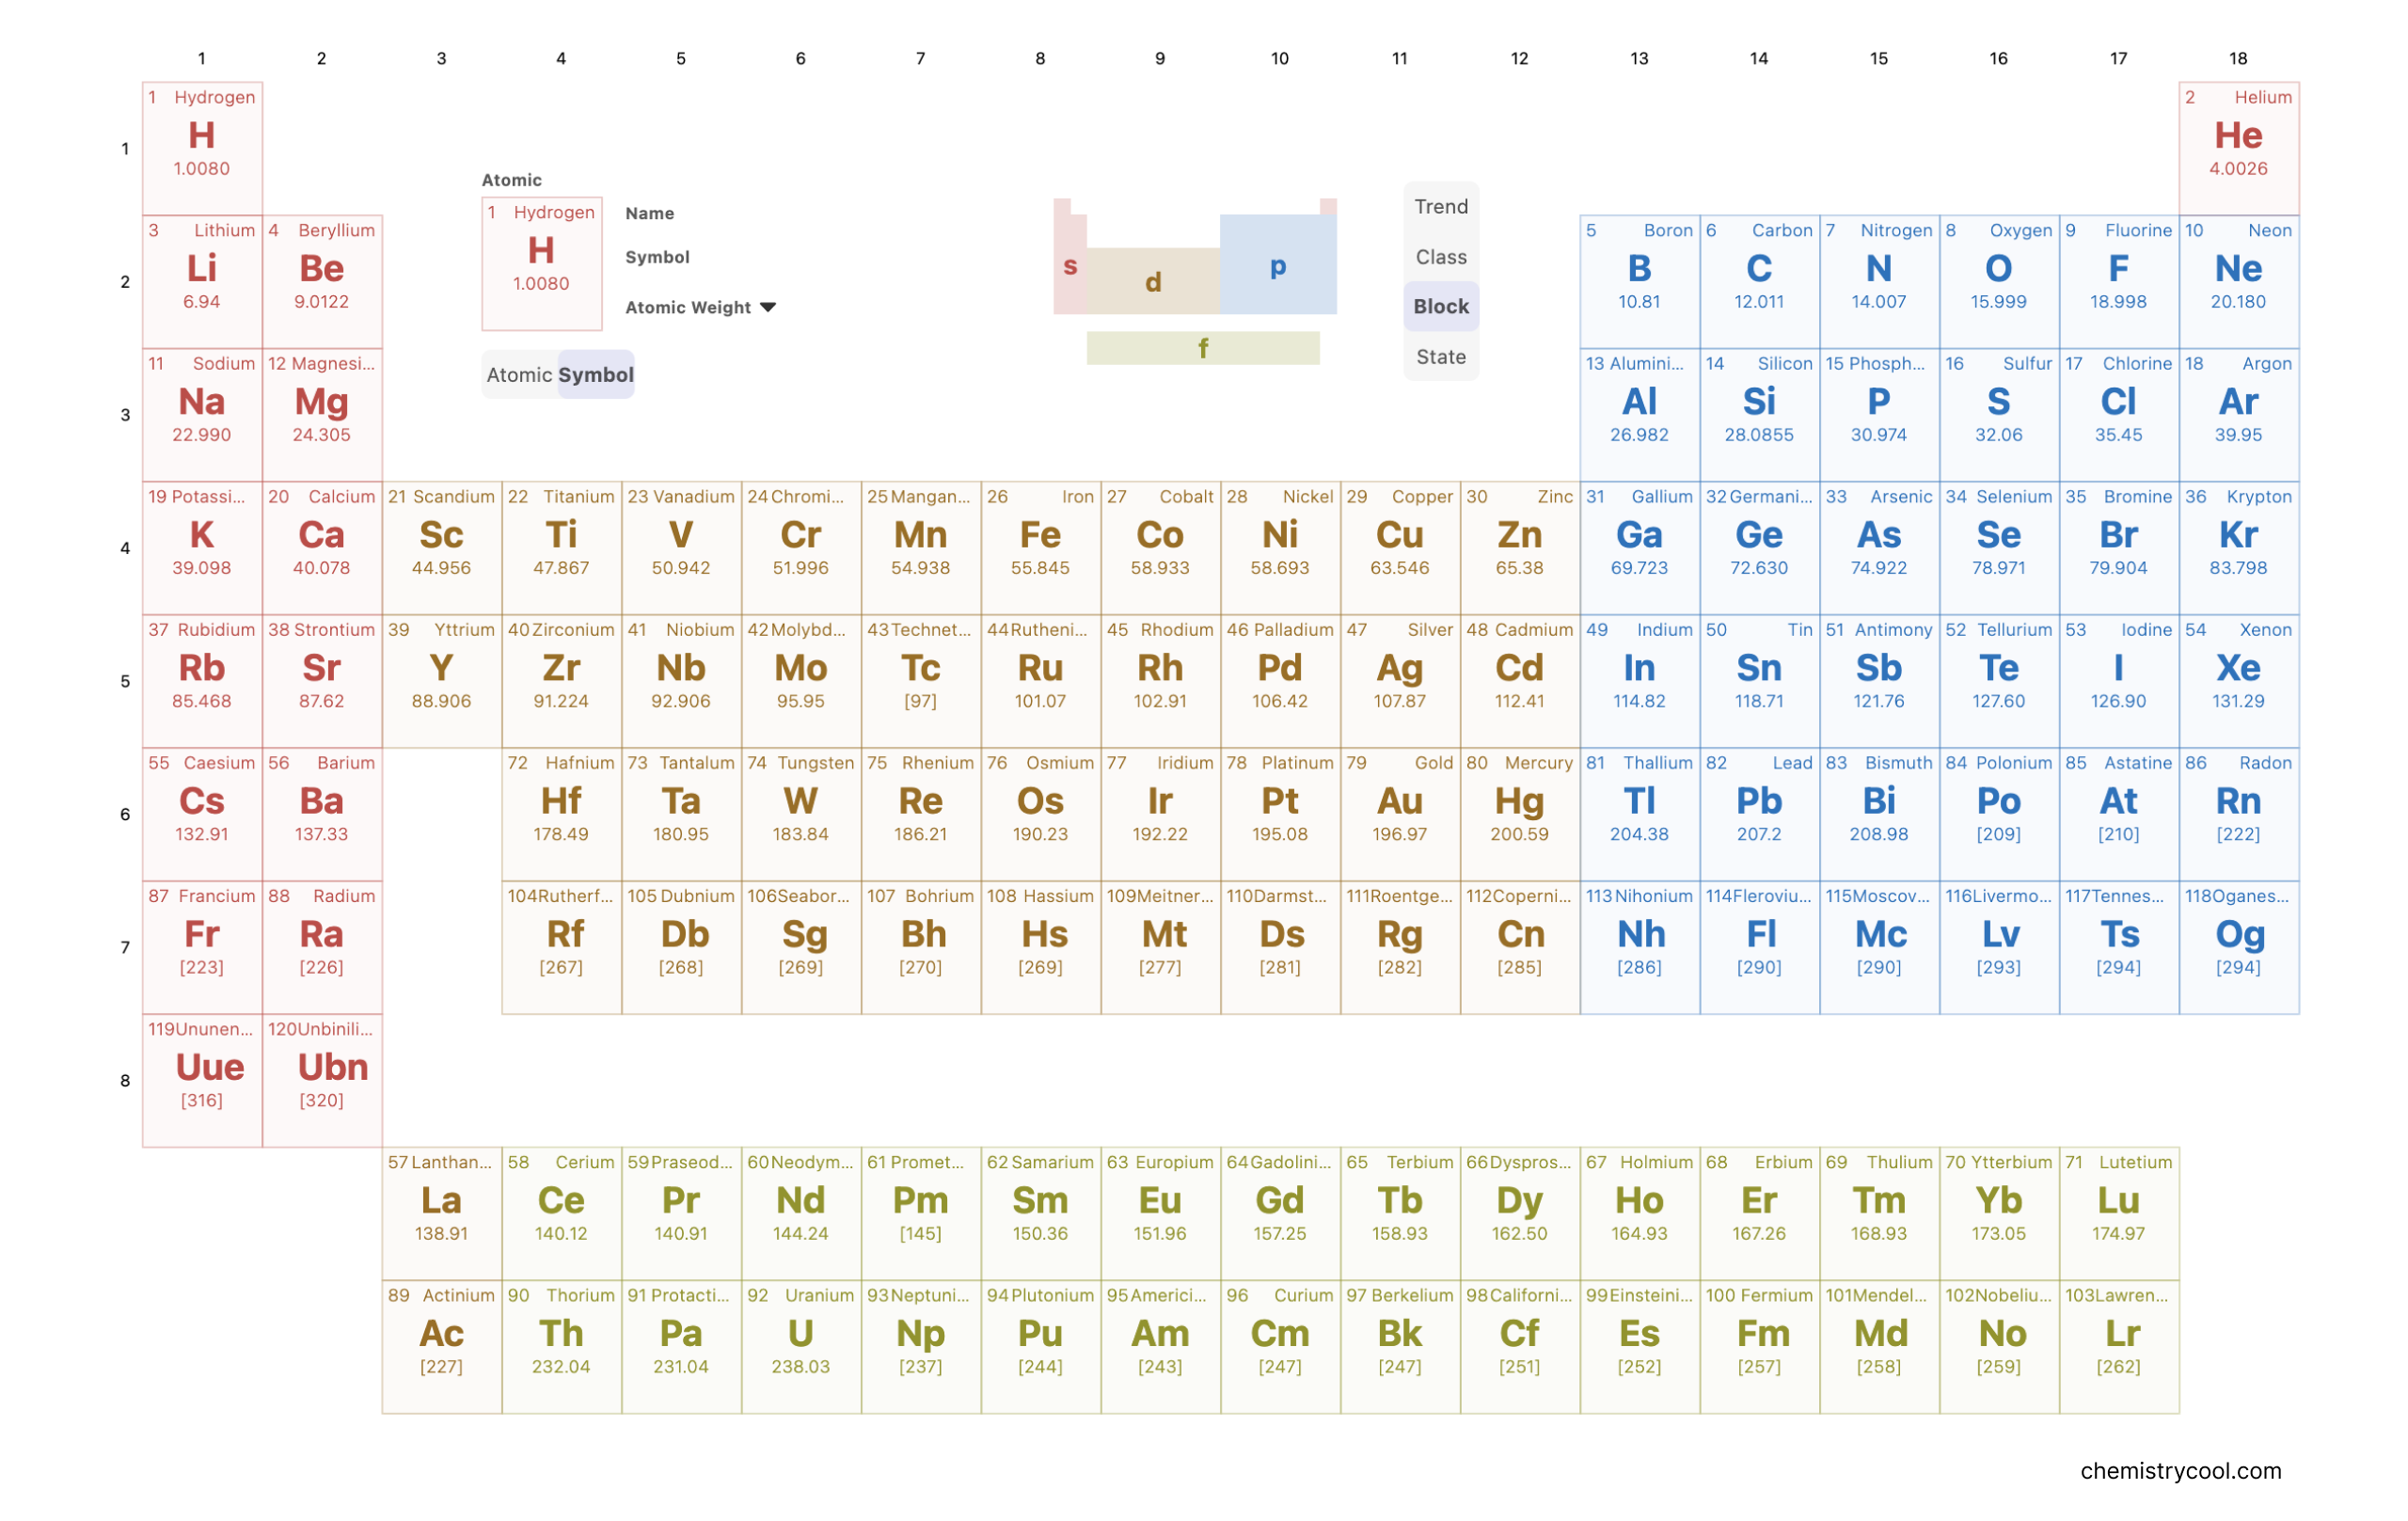This screenshot has width=2408, height=1521.
Task: Click the Gold (Au) element tile
Action: click(x=1400, y=813)
